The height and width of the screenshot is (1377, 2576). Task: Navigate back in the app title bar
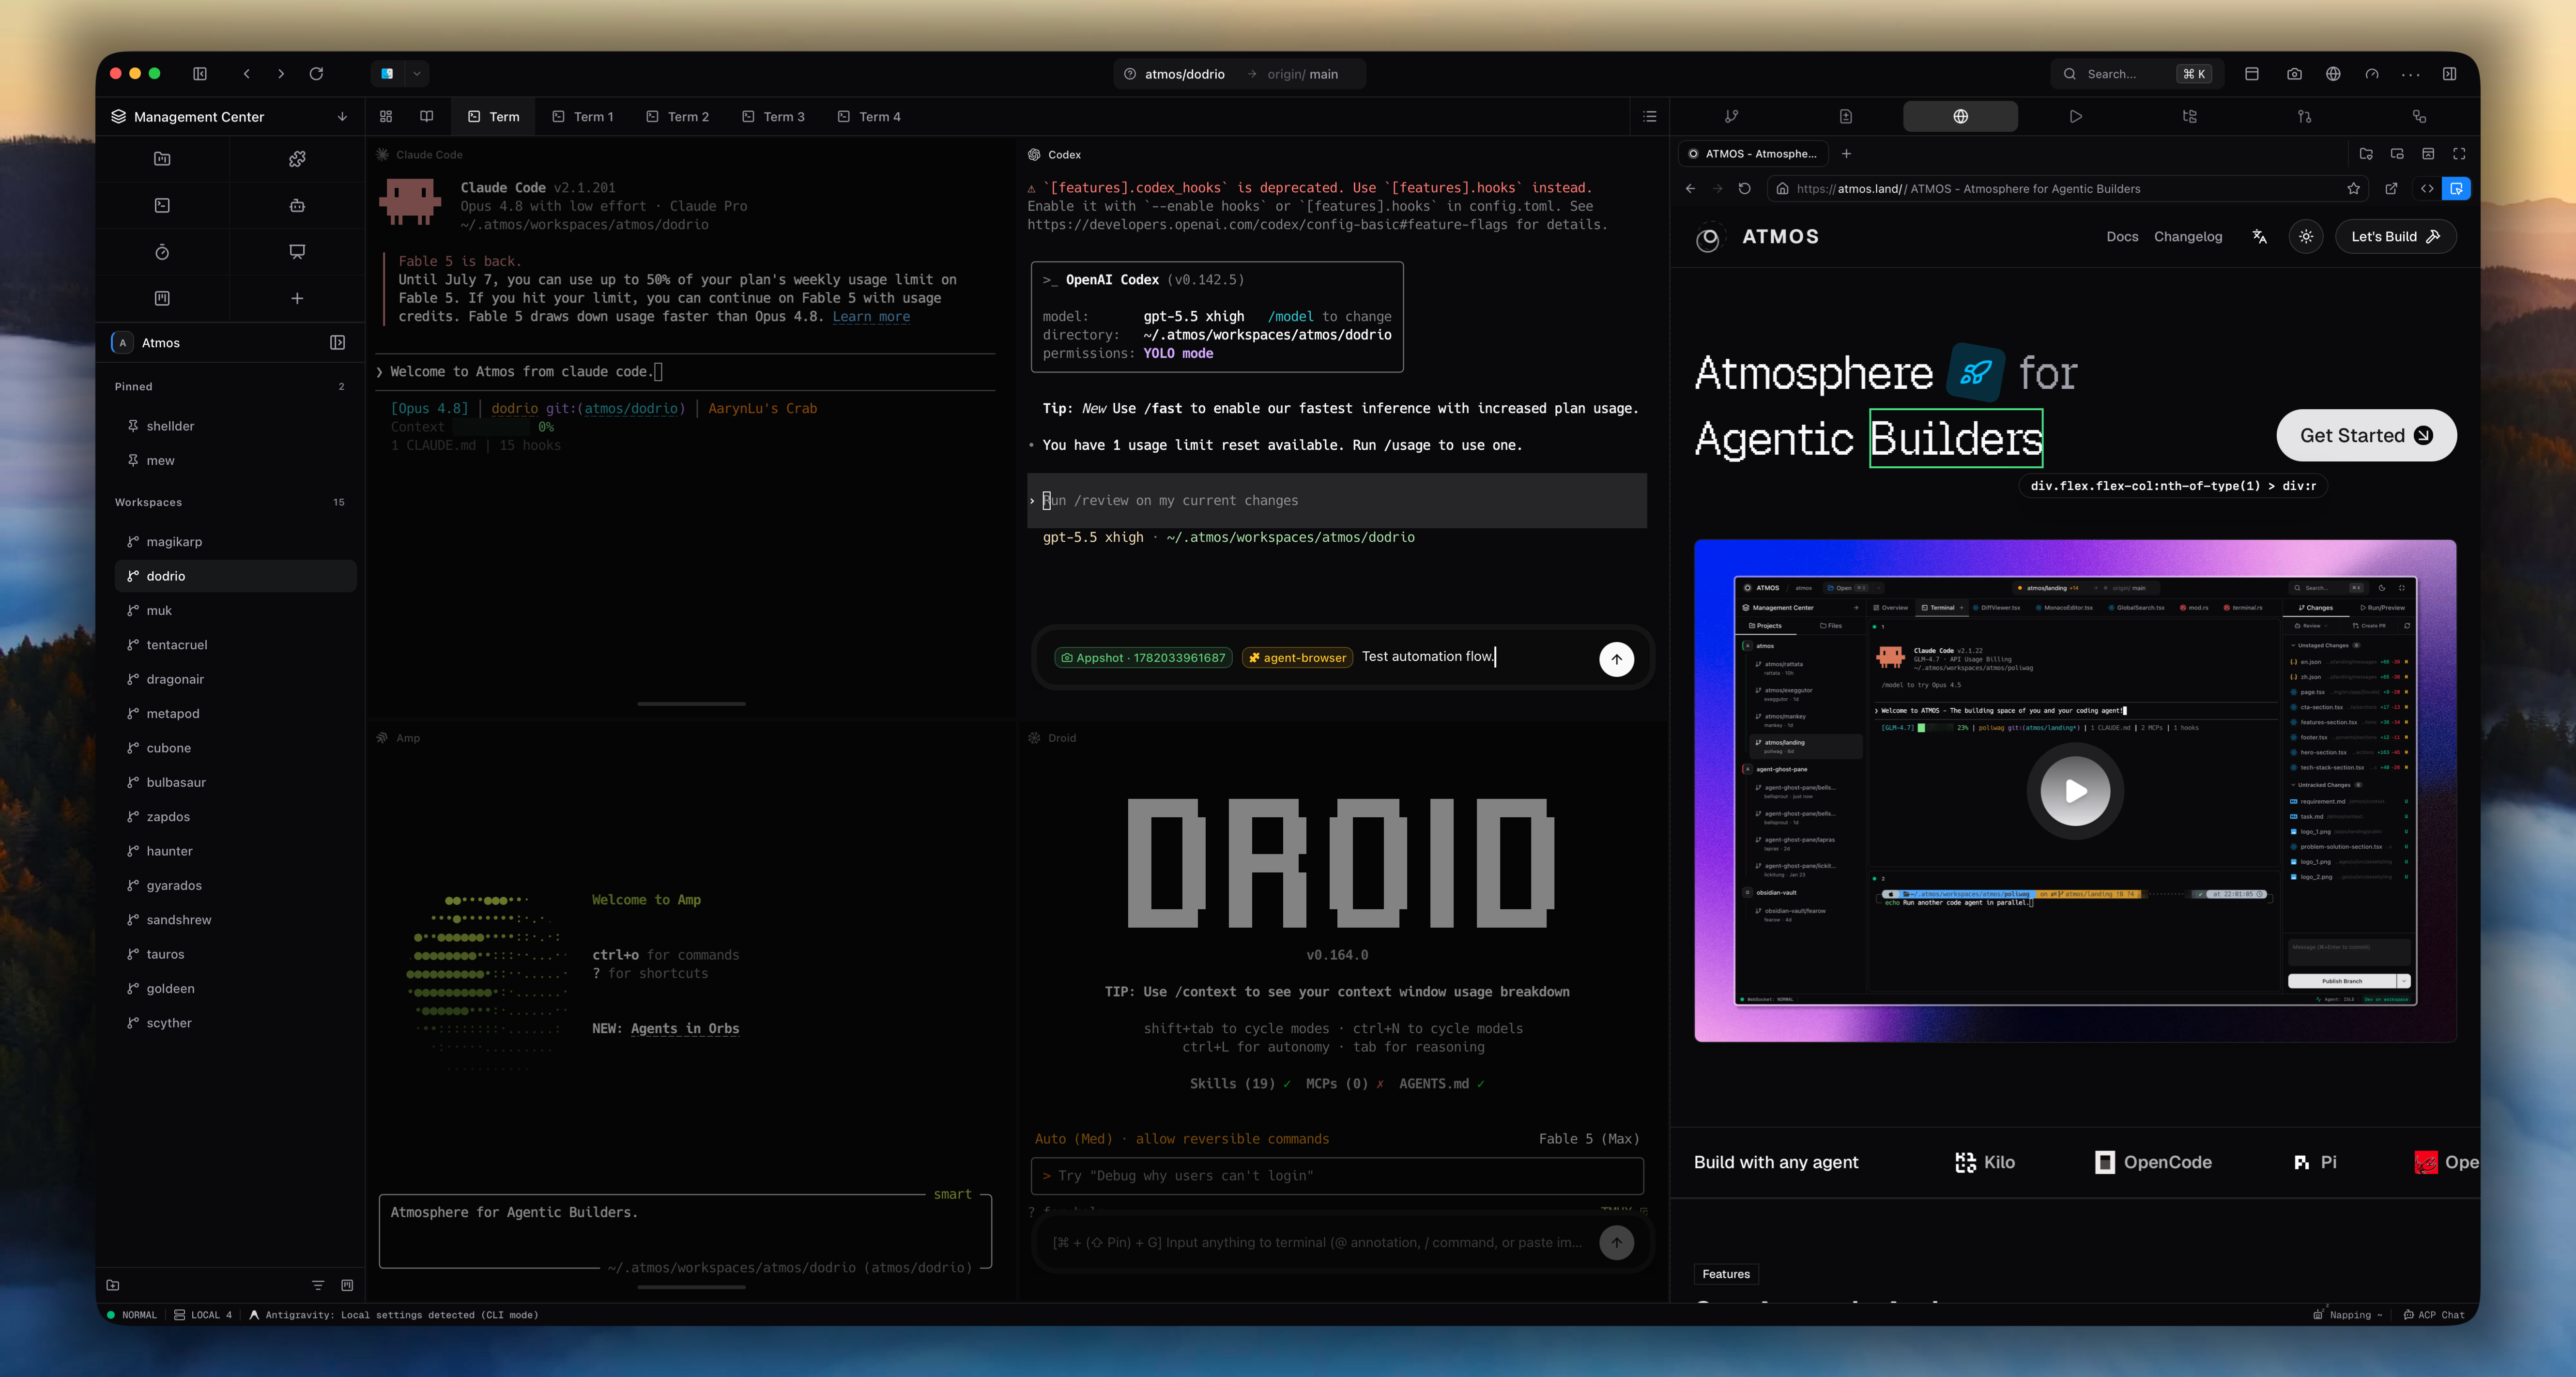tap(247, 74)
